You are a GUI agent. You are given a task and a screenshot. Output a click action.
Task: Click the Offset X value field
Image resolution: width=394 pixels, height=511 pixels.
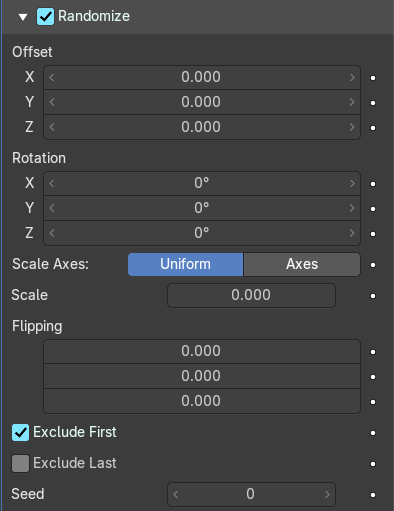tap(202, 77)
